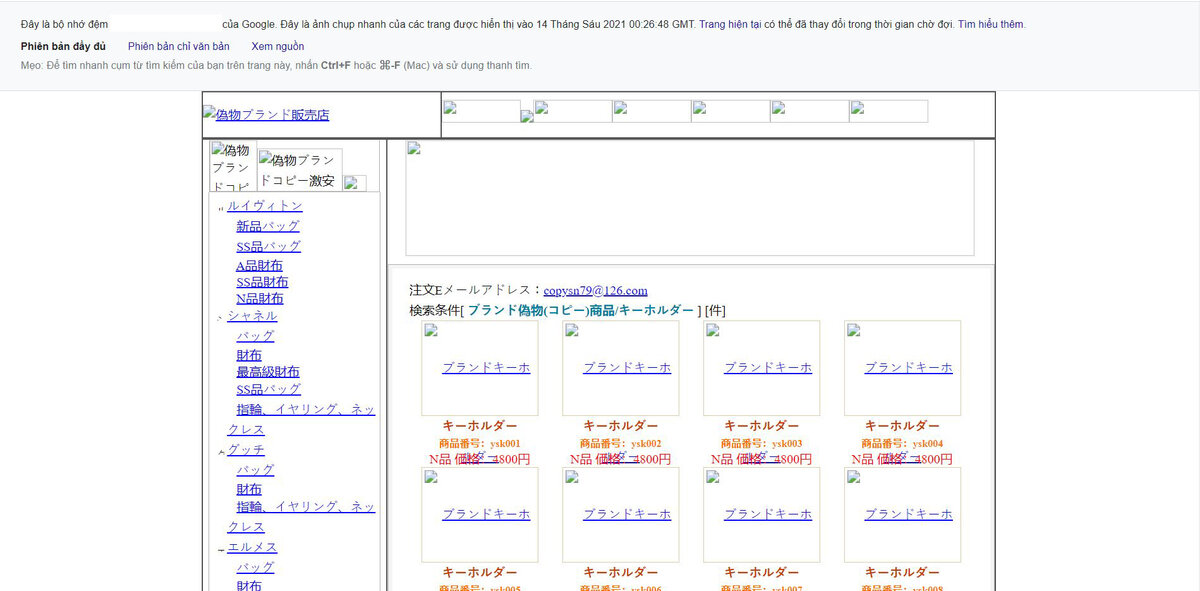Open the 最高級財布 link
Viewport: 1200px width, 591px height.
pyautogui.click(x=268, y=372)
